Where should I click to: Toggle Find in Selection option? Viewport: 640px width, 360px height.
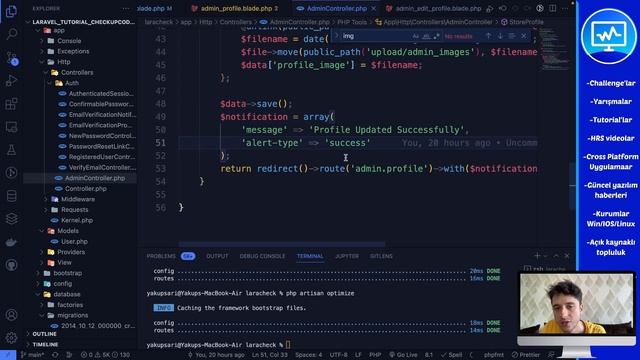click(x=512, y=36)
